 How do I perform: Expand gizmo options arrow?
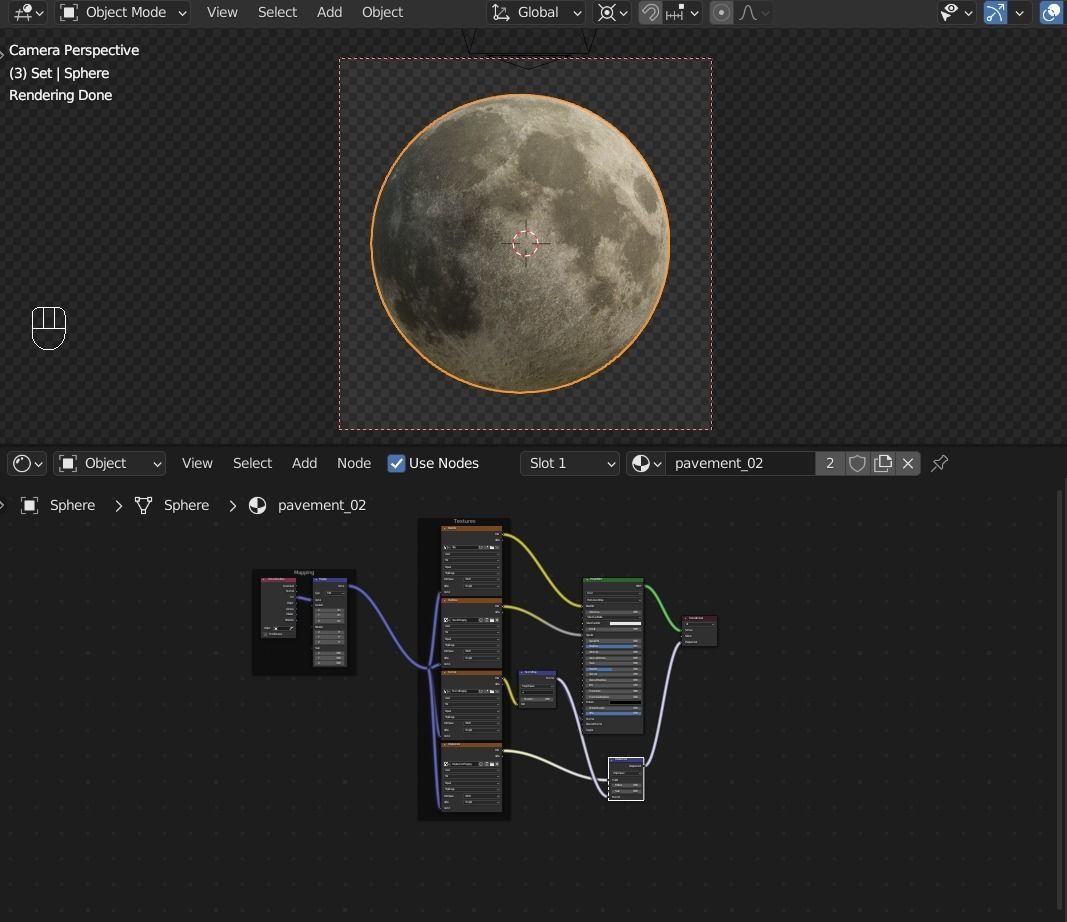coord(1019,12)
